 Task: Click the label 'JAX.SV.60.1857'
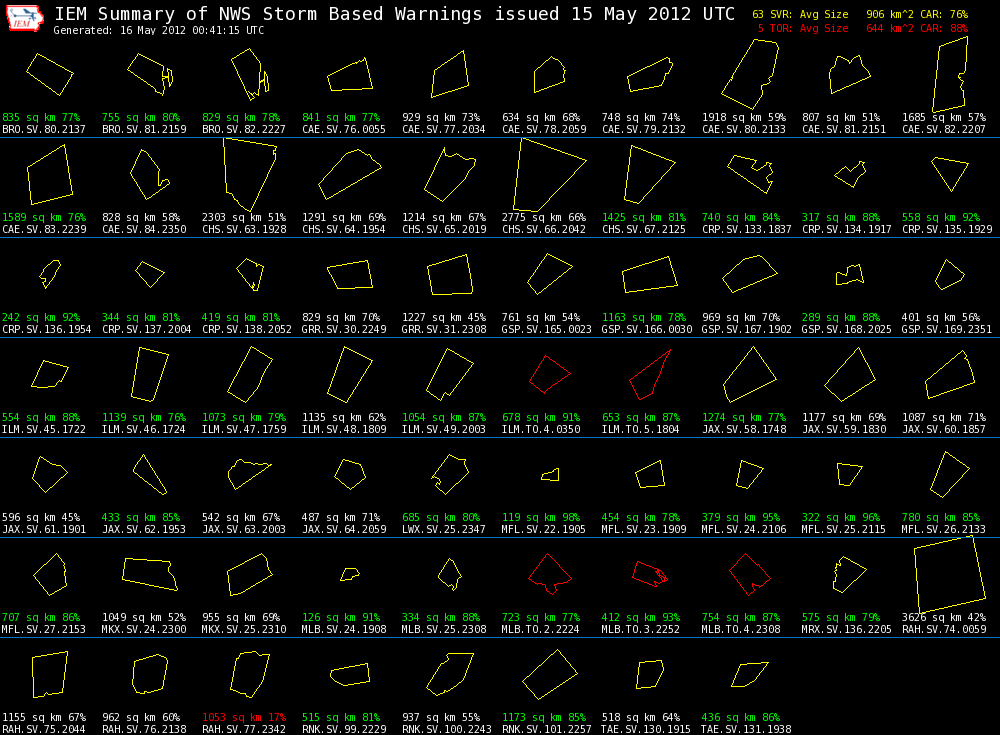click(x=944, y=429)
